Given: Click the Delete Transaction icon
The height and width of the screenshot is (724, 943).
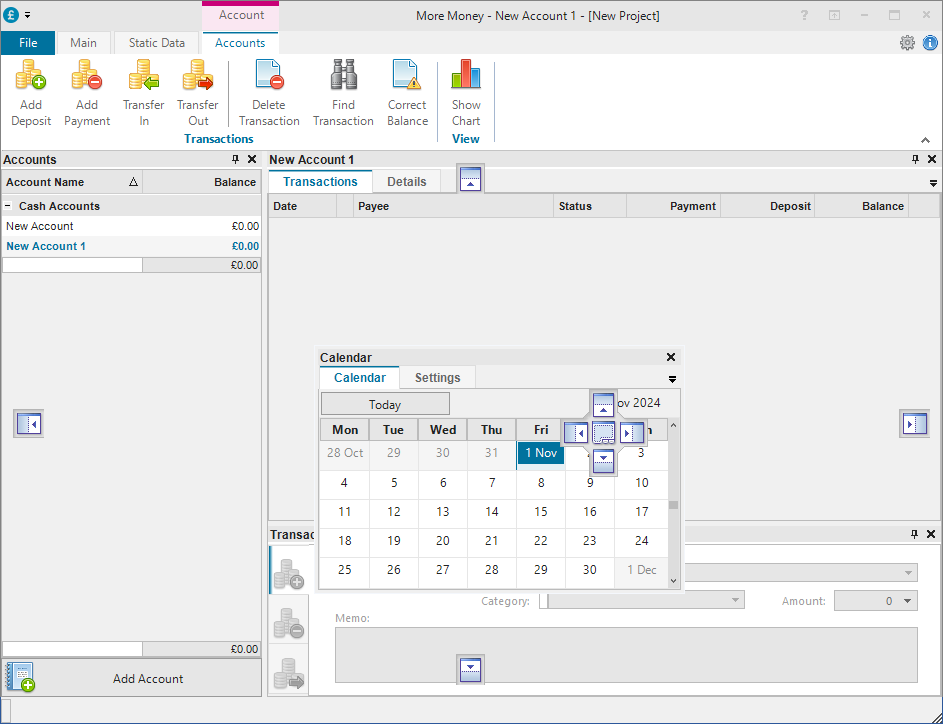Looking at the screenshot, I should tap(269, 77).
